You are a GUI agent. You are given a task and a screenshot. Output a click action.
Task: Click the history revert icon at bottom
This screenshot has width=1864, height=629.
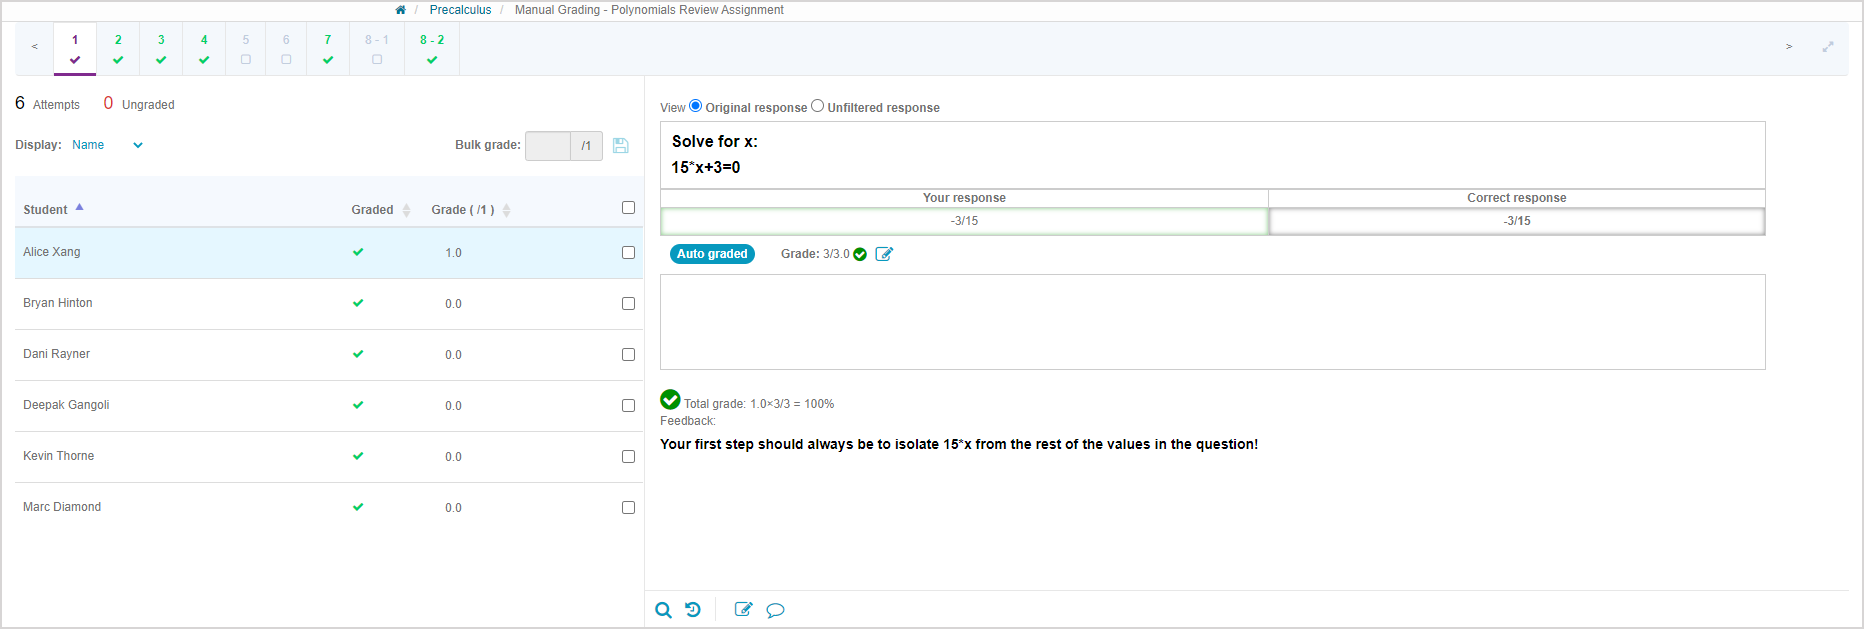pyautogui.click(x=693, y=610)
